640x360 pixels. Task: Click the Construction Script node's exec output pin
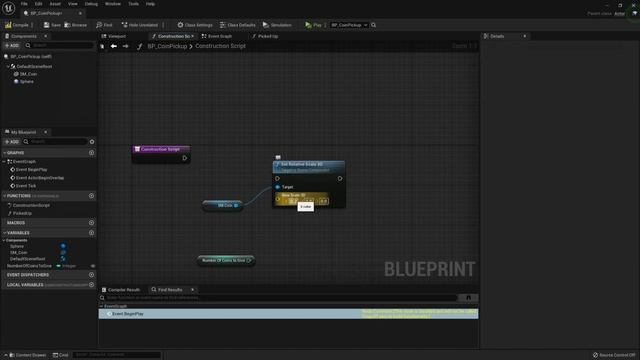point(184,158)
